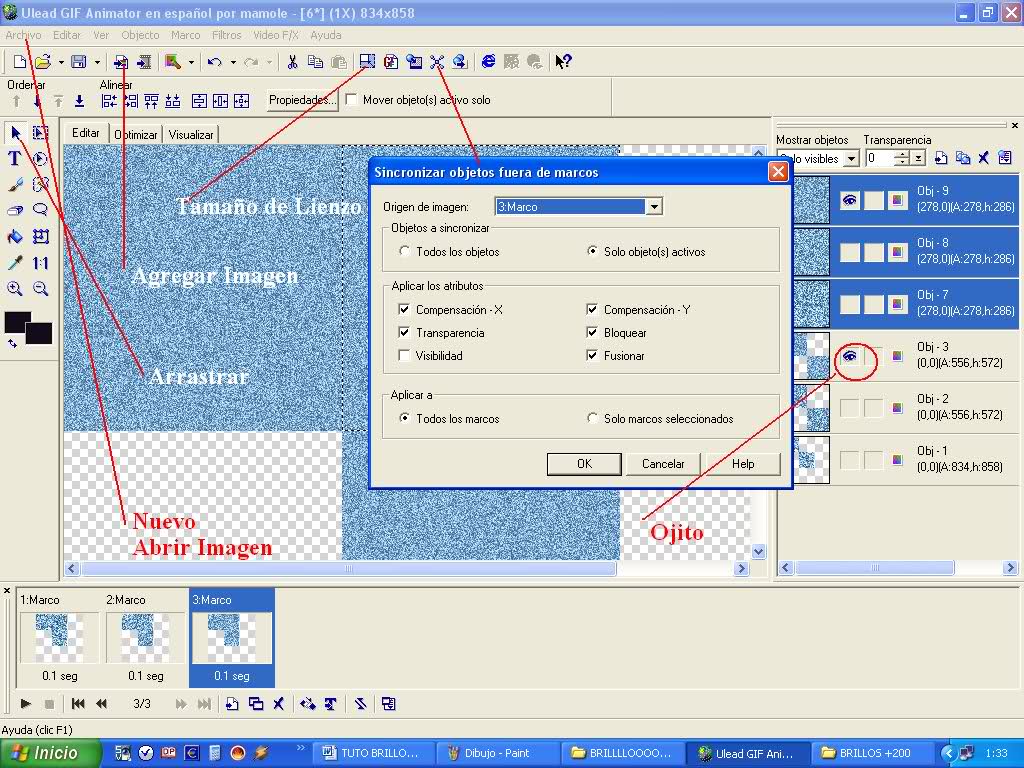
Task: Select the Text tool in toolbox
Action: point(14,159)
